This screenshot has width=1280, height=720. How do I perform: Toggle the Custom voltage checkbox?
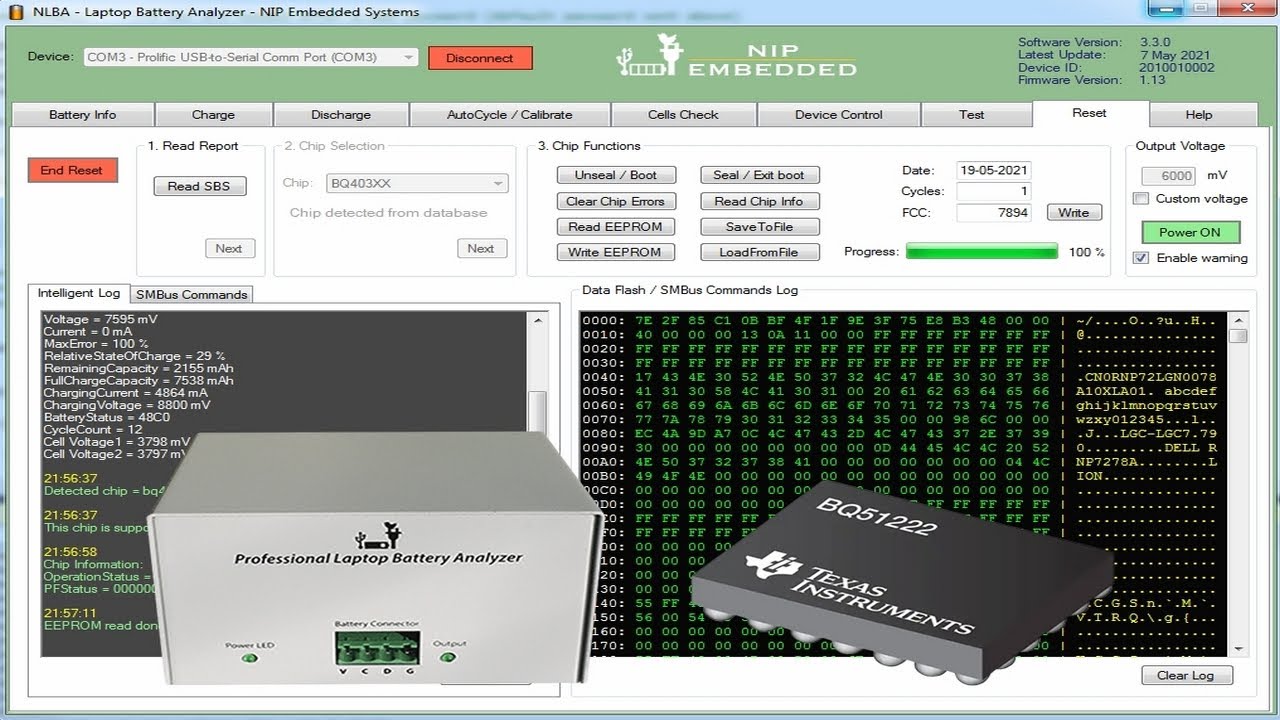tap(1141, 199)
